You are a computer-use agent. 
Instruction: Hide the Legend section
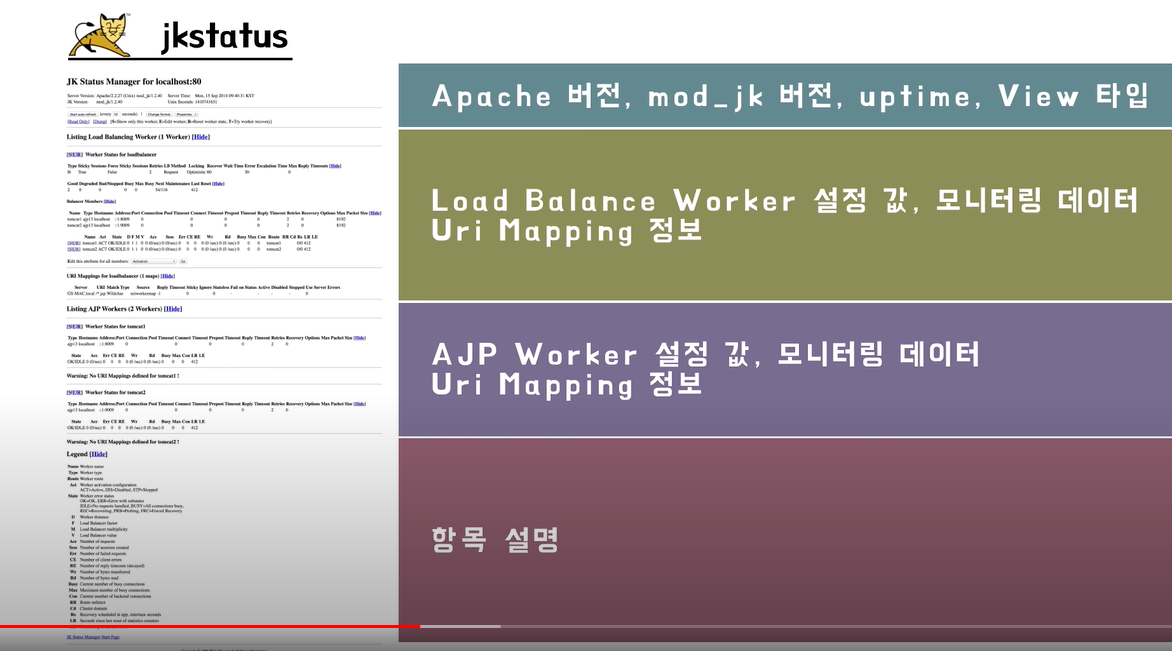(98, 454)
